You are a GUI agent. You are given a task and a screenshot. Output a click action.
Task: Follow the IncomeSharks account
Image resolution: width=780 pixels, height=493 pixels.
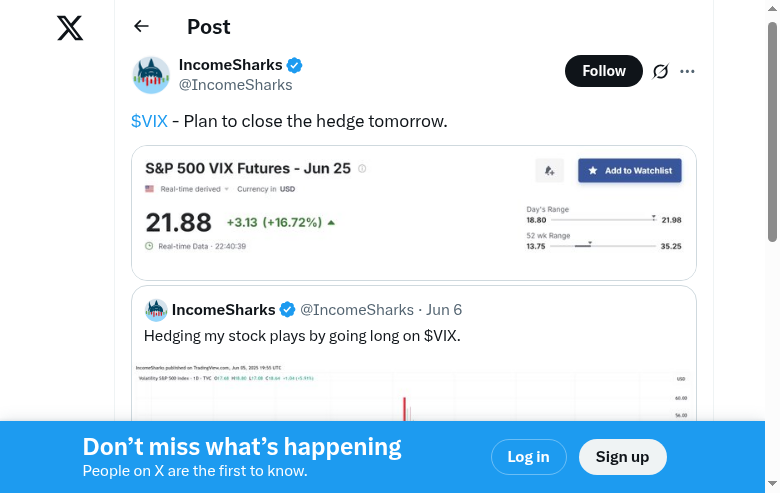(x=604, y=71)
